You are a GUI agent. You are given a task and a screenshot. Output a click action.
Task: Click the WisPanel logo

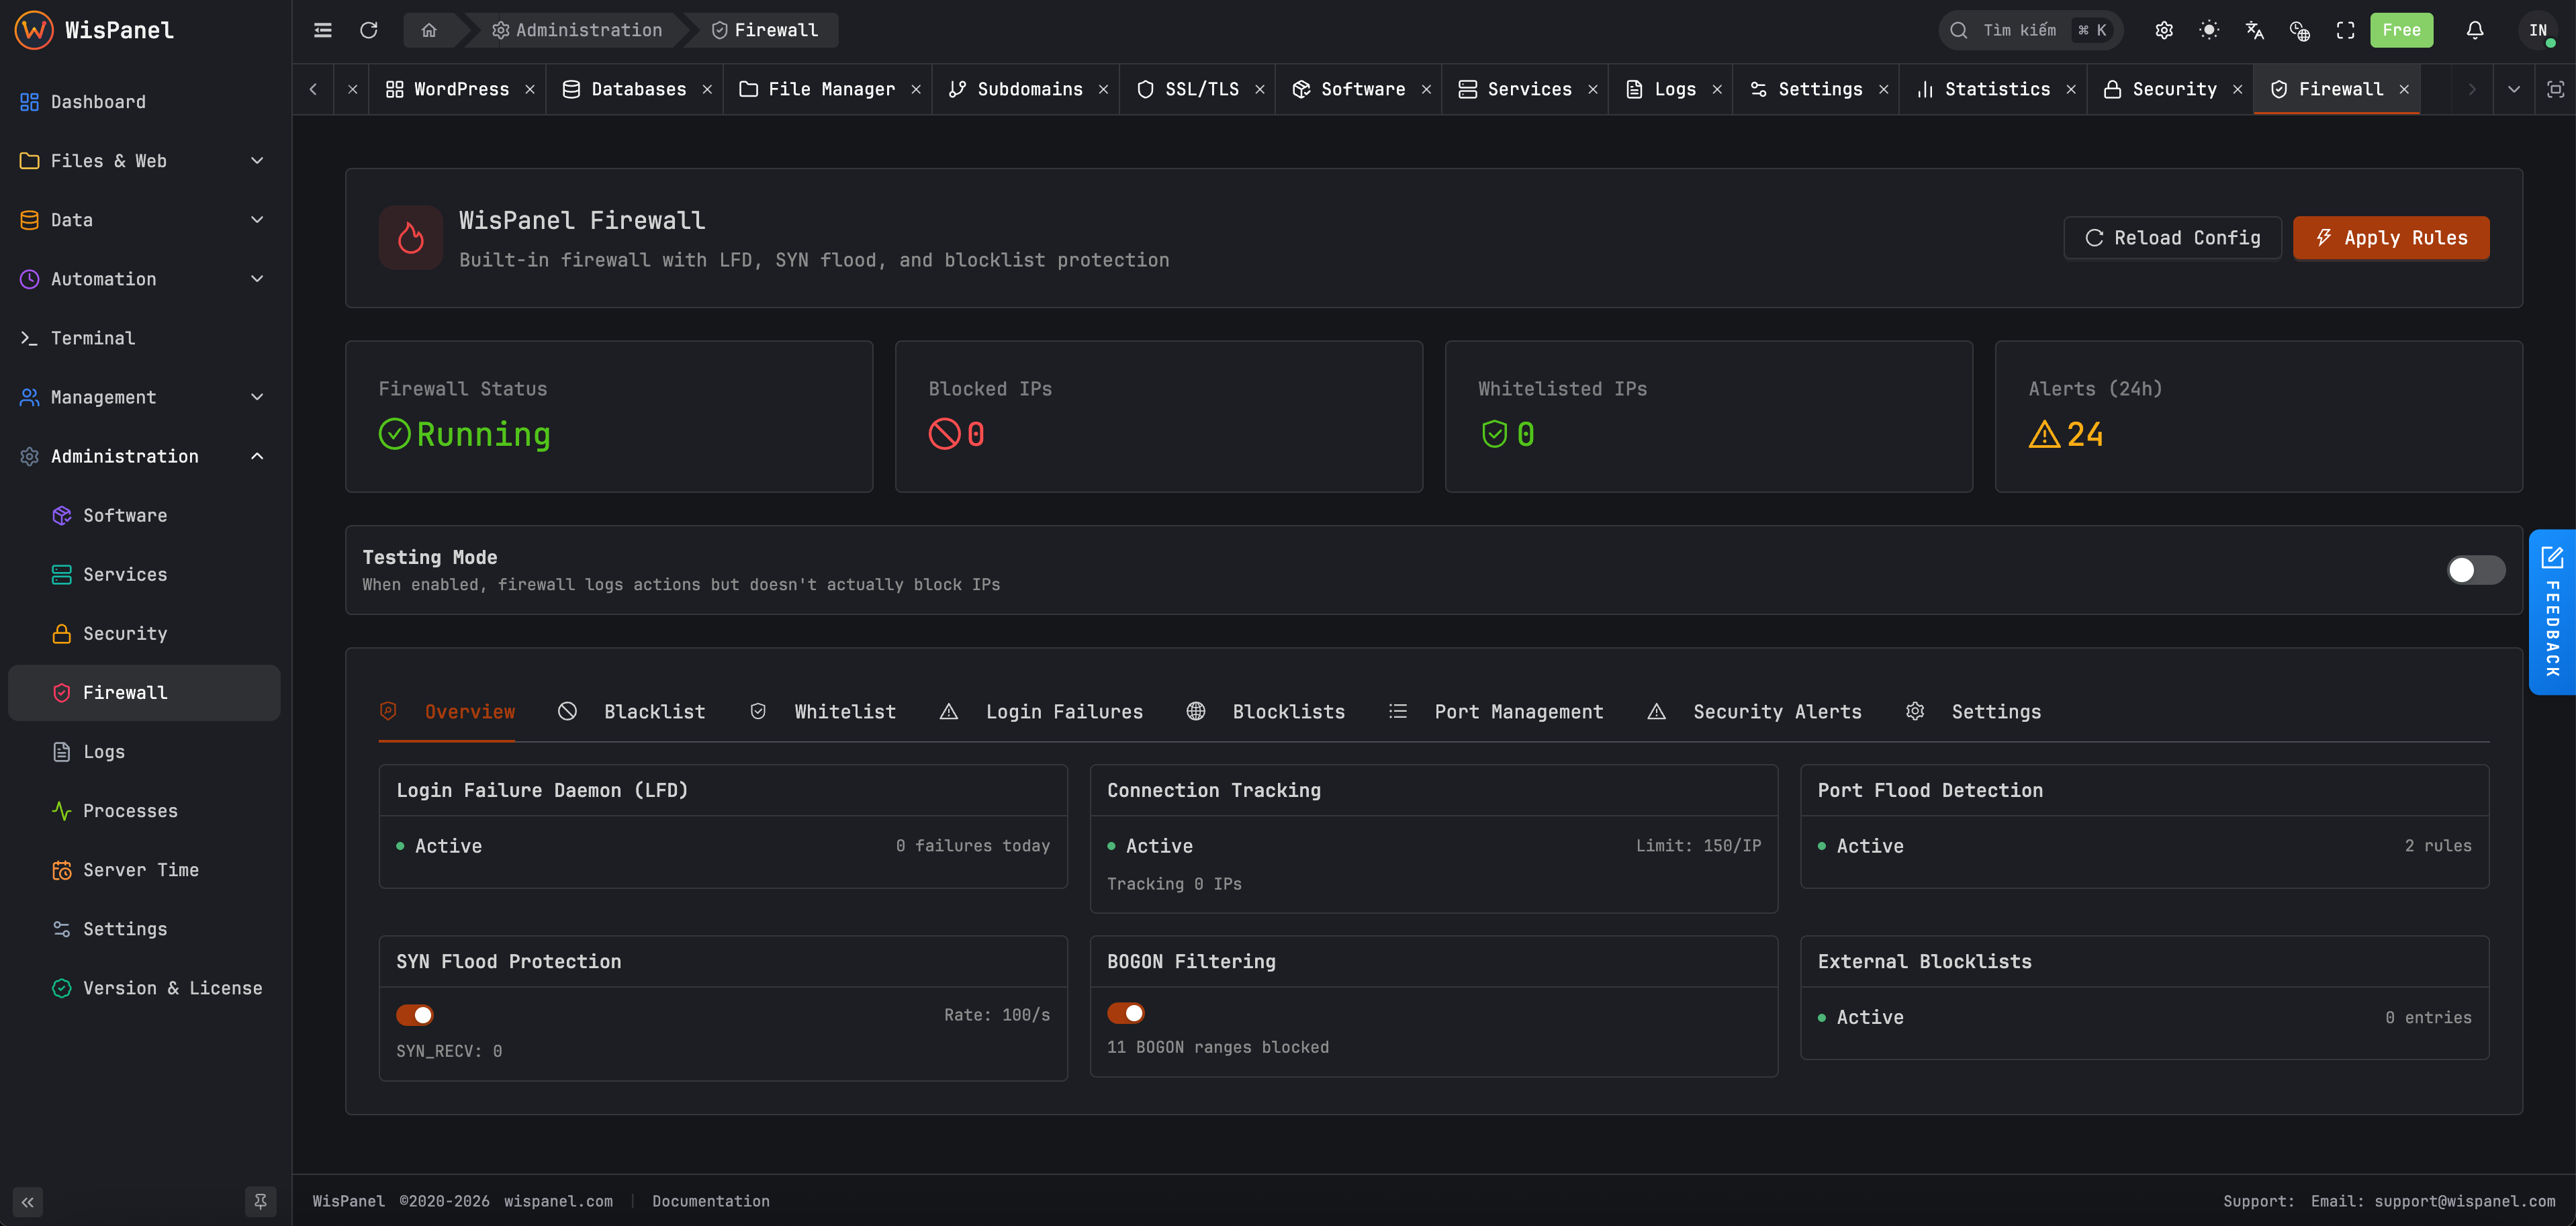click(33, 30)
